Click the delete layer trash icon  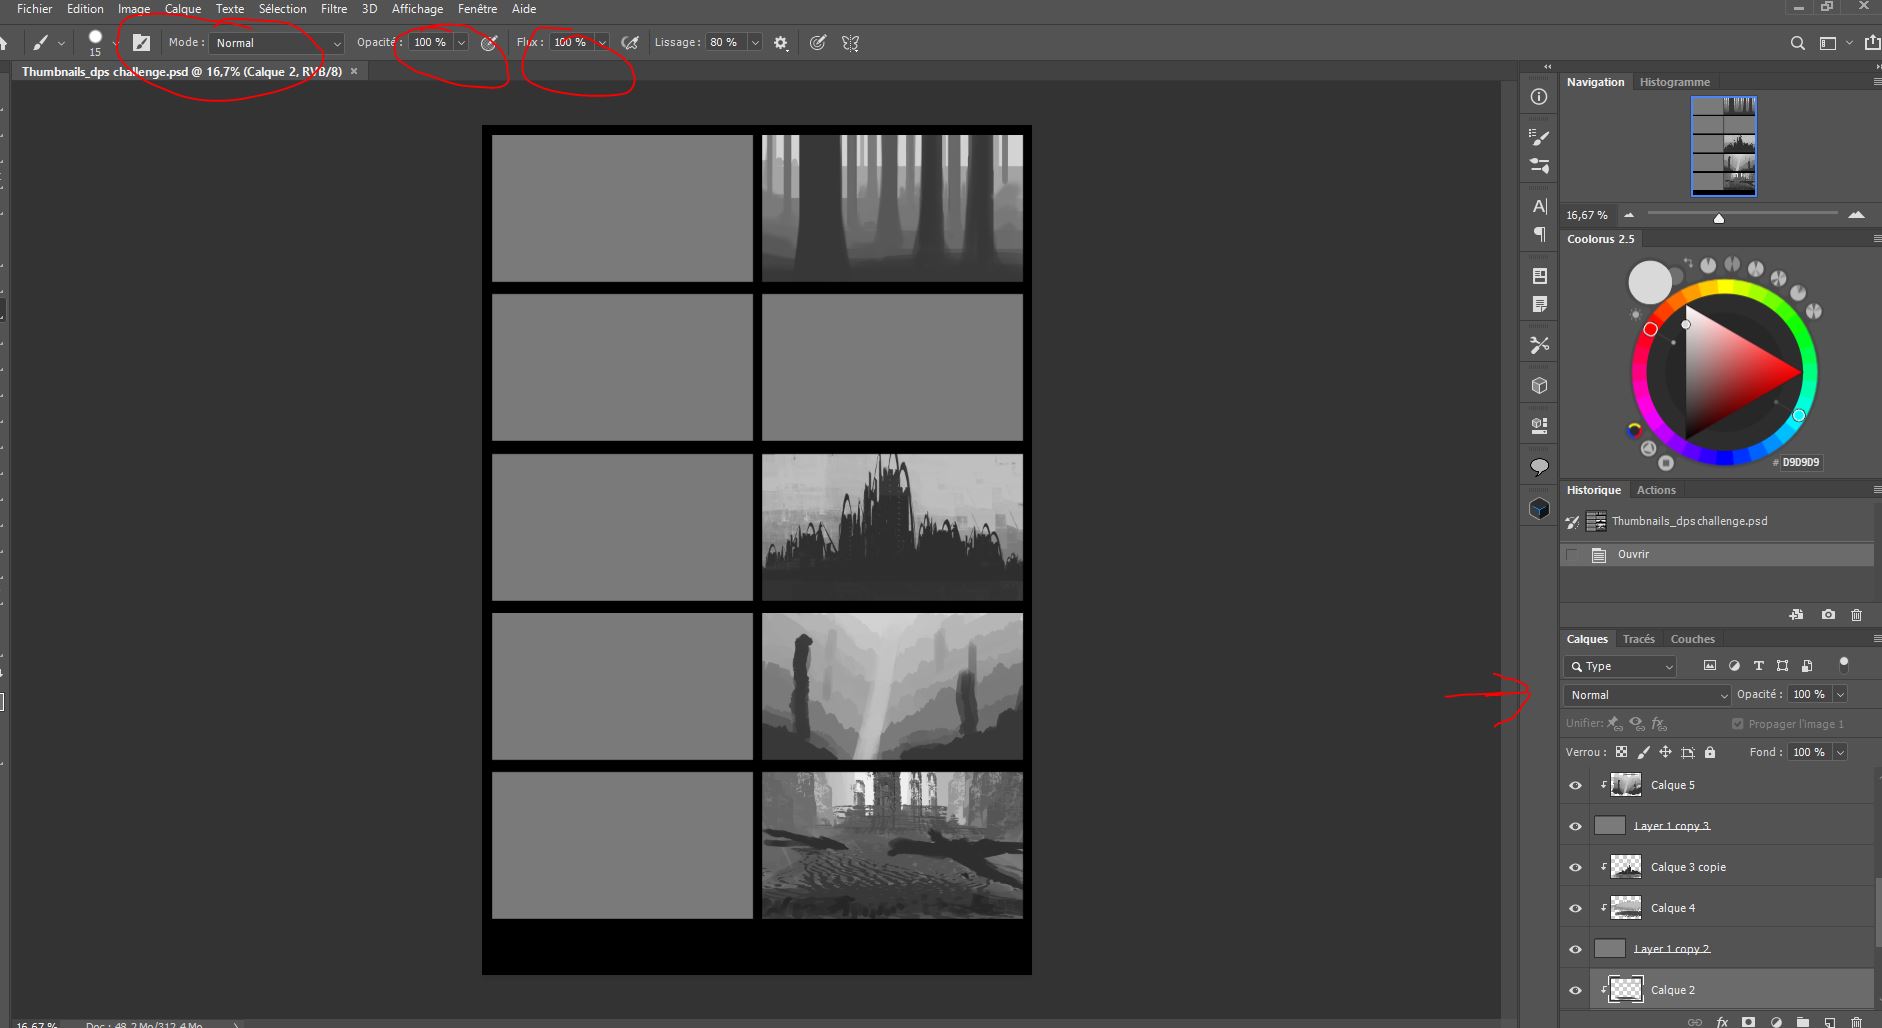[1857, 1022]
